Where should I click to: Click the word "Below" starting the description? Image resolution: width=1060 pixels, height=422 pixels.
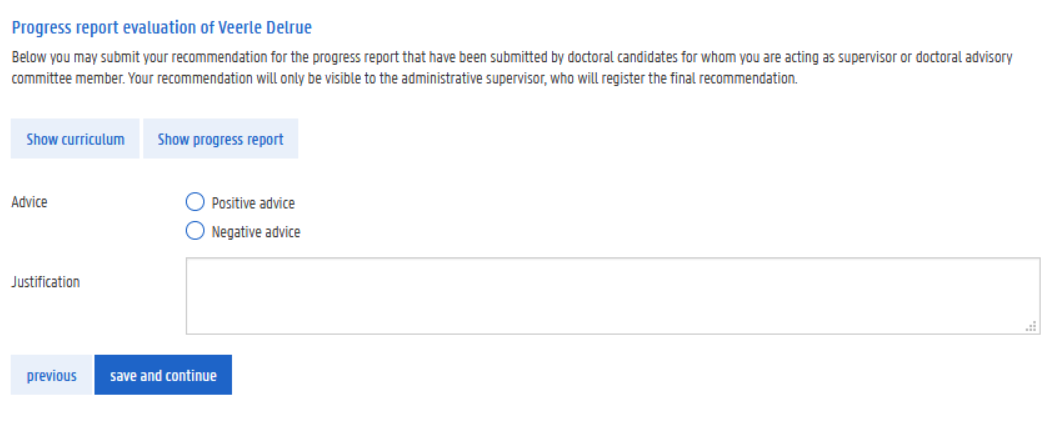(x=27, y=58)
